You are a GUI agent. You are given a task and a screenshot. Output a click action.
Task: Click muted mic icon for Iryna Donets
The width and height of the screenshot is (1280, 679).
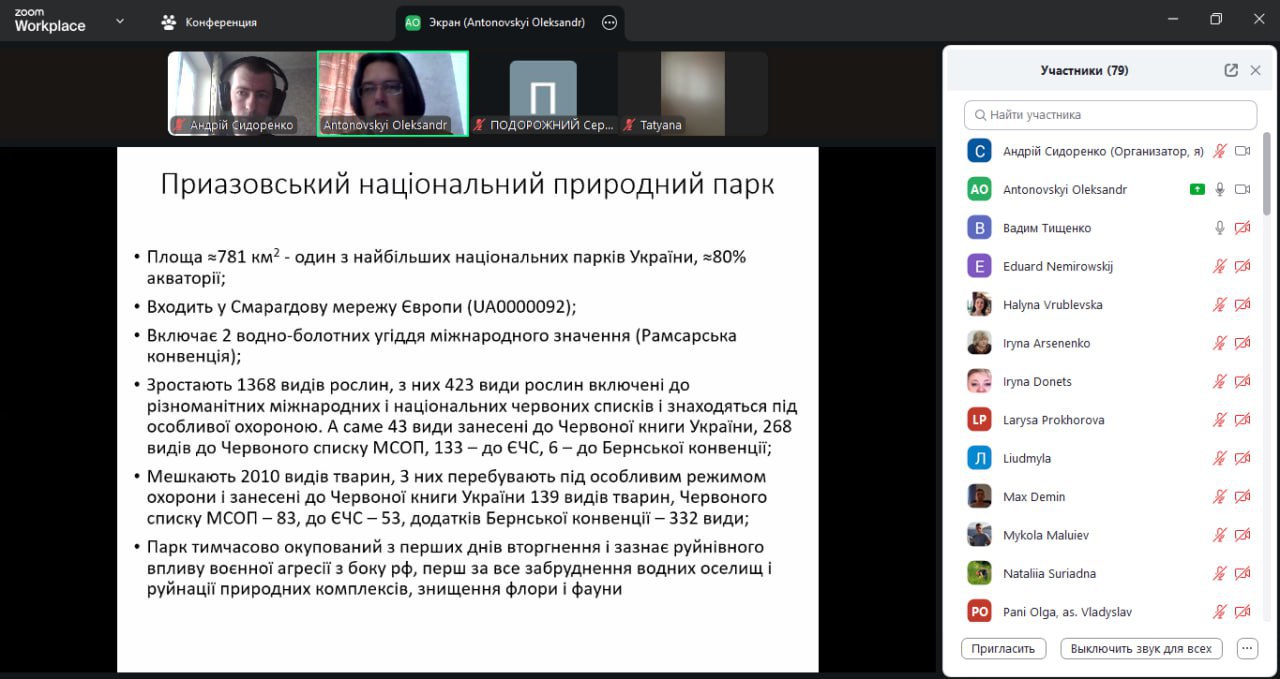pyautogui.click(x=1219, y=381)
